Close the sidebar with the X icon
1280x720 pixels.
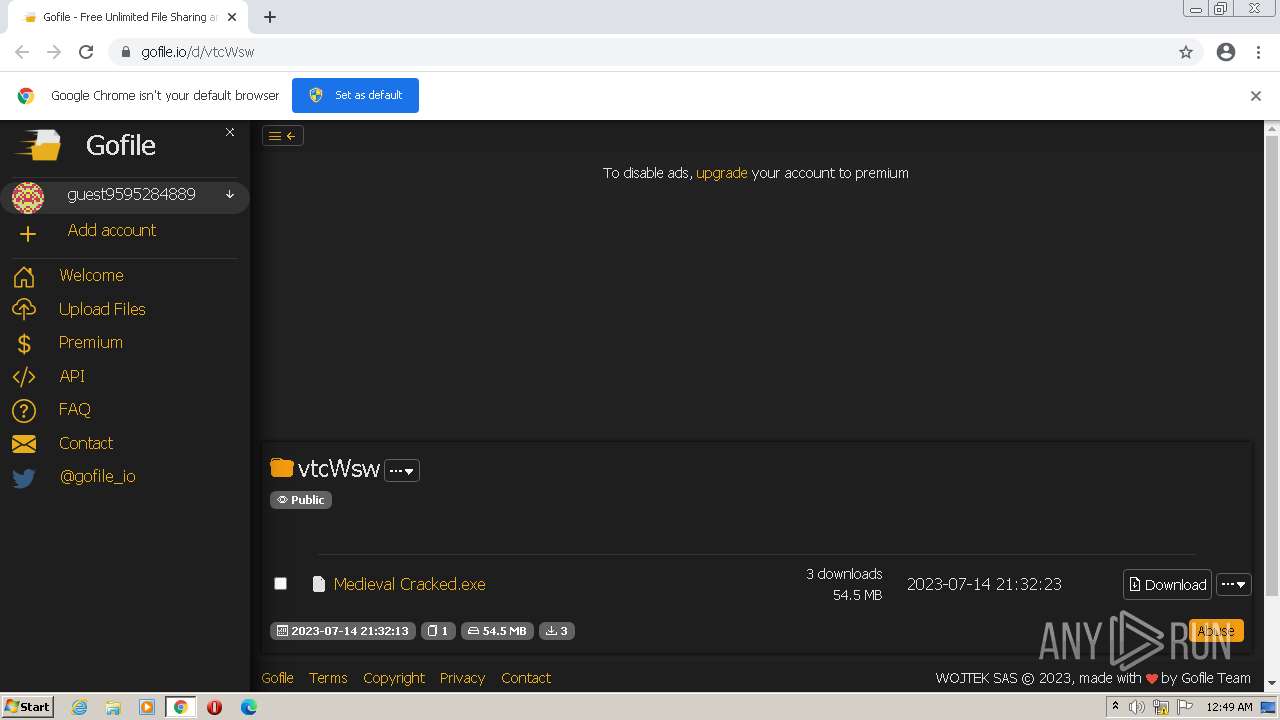click(230, 132)
